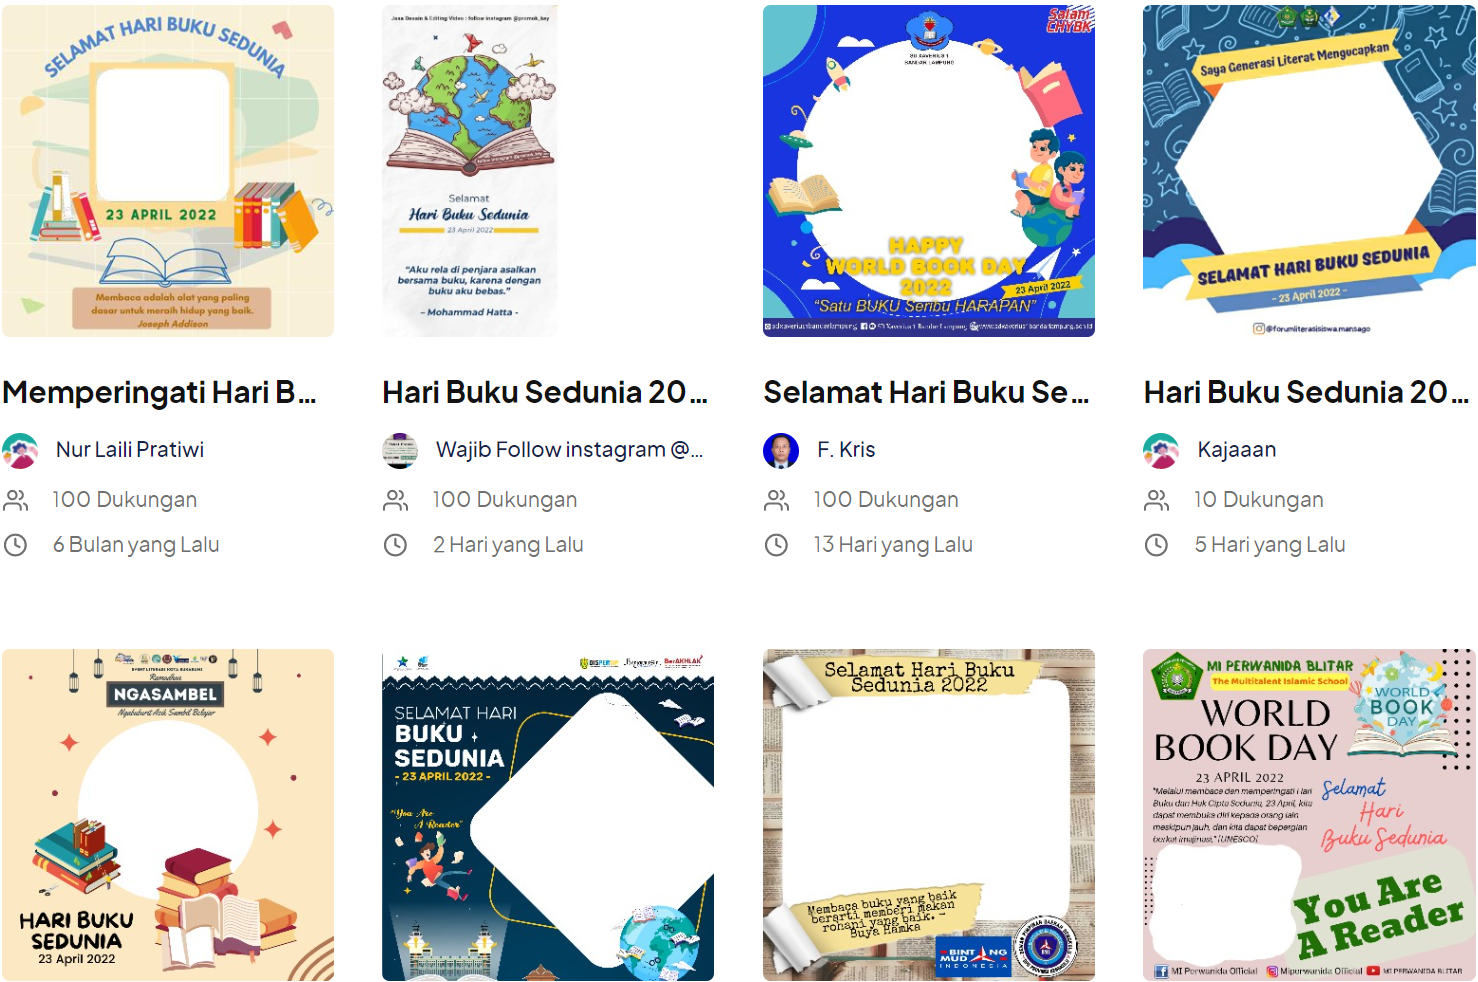1478x982 pixels.
Task: Open the NGASAMBEL Hari Buku Sedunia frame
Action: (x=168, y=815)
